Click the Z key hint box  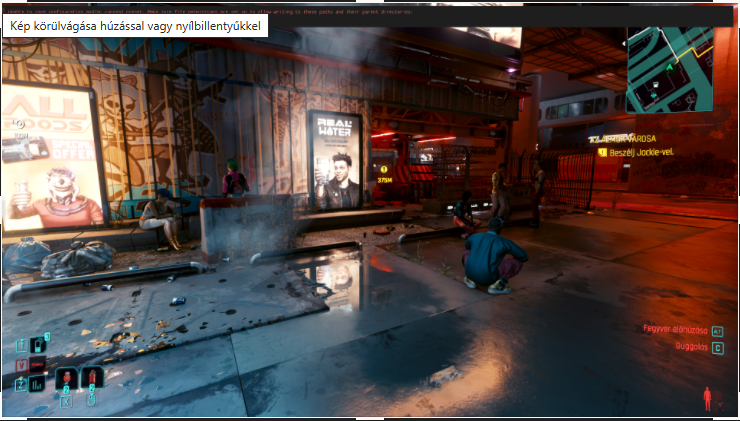tap(22, 385)
